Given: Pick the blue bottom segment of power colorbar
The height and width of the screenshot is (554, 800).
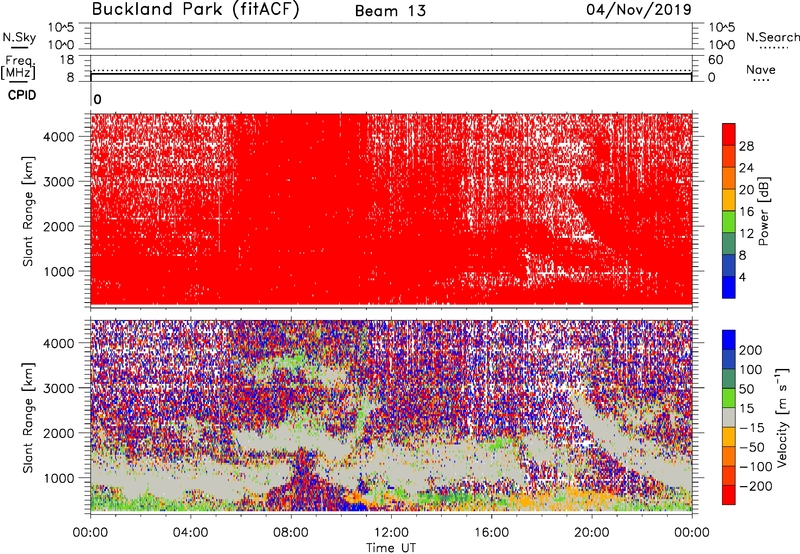Looking at the screenshot, I should click(729, 287).
